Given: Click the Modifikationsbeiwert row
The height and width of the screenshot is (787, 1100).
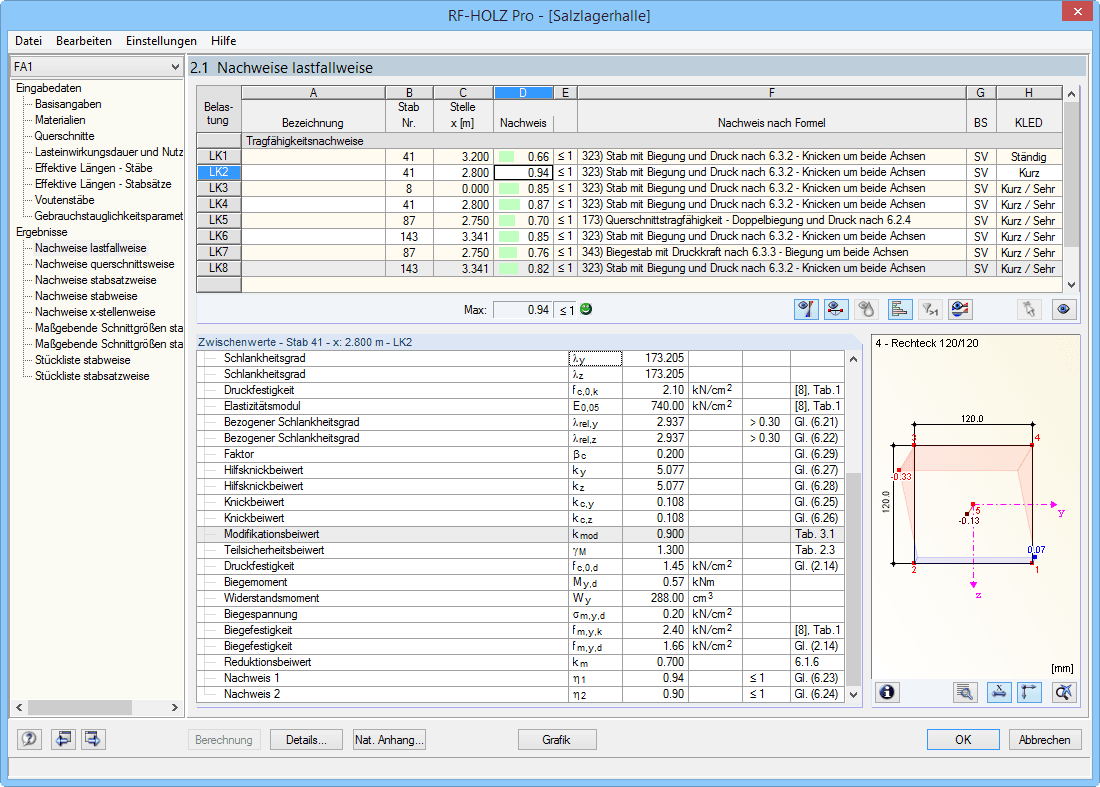Looking at the screenshot, I should (x=521, y=534).
